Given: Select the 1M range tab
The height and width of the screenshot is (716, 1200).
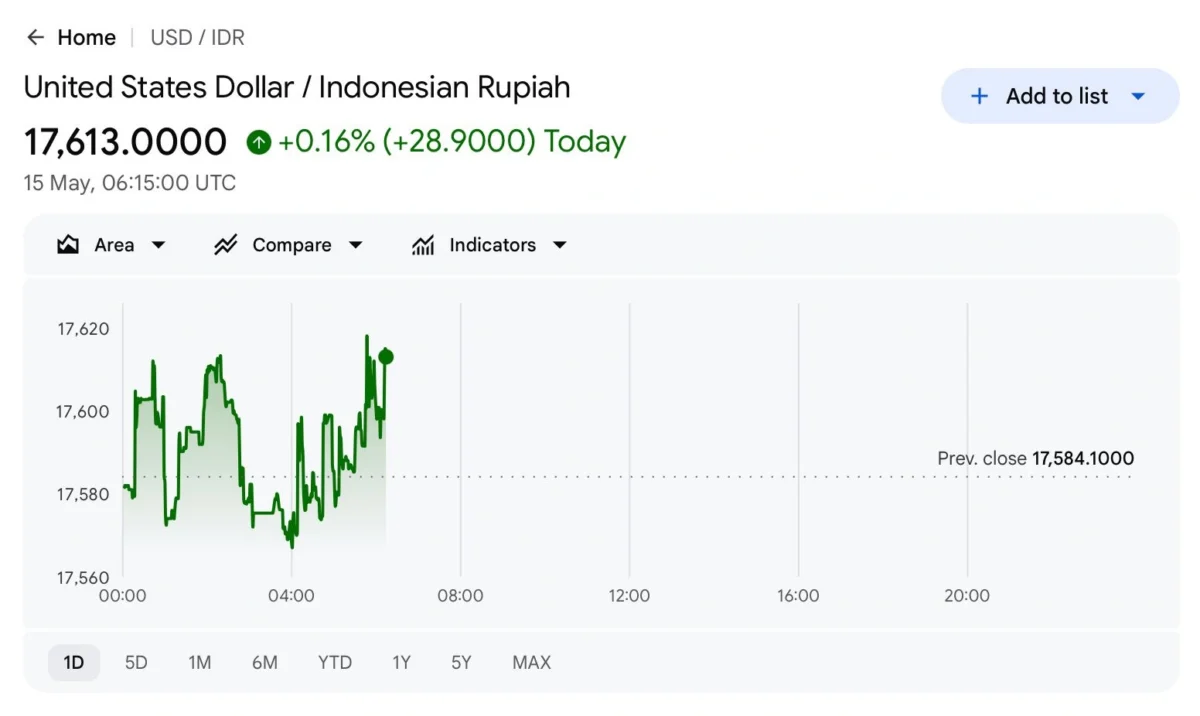Looking at the screenshot, I should tap(200, 662).
